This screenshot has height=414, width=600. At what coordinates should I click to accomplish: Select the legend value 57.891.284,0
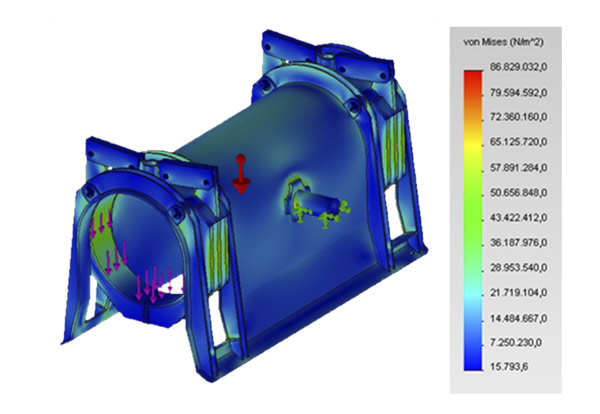[518, 168]
